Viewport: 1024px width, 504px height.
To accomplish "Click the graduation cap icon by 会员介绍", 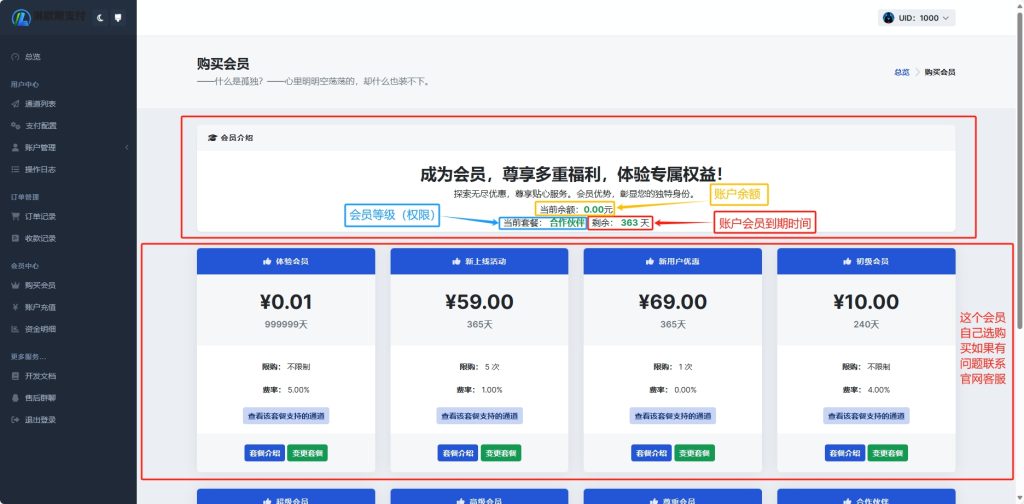I will pyautogui.click(x=212, y=138).
